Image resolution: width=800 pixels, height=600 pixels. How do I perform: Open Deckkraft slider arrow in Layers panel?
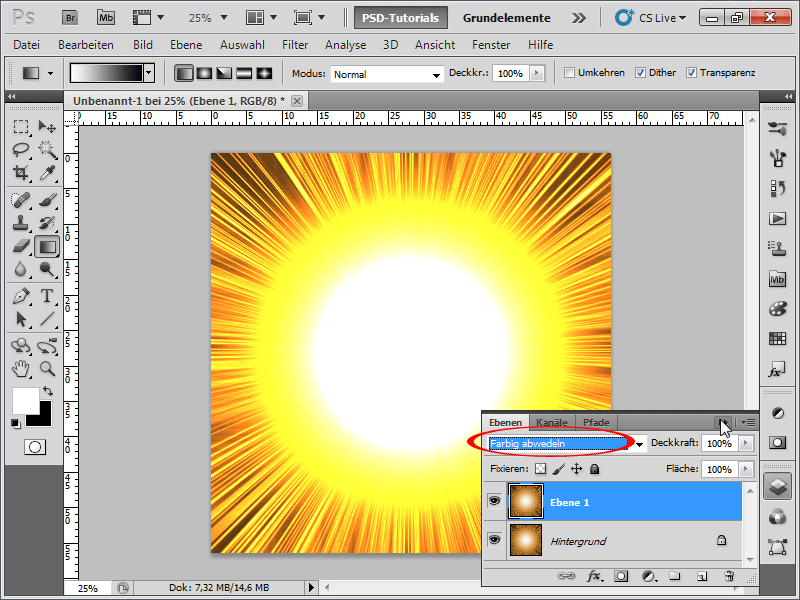coord(745,443)
